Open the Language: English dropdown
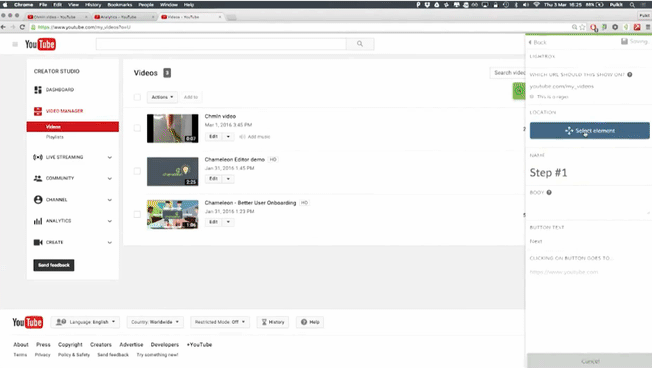This screenshot has height=368, width=652. pyautogui.click(x=85, y=322)
